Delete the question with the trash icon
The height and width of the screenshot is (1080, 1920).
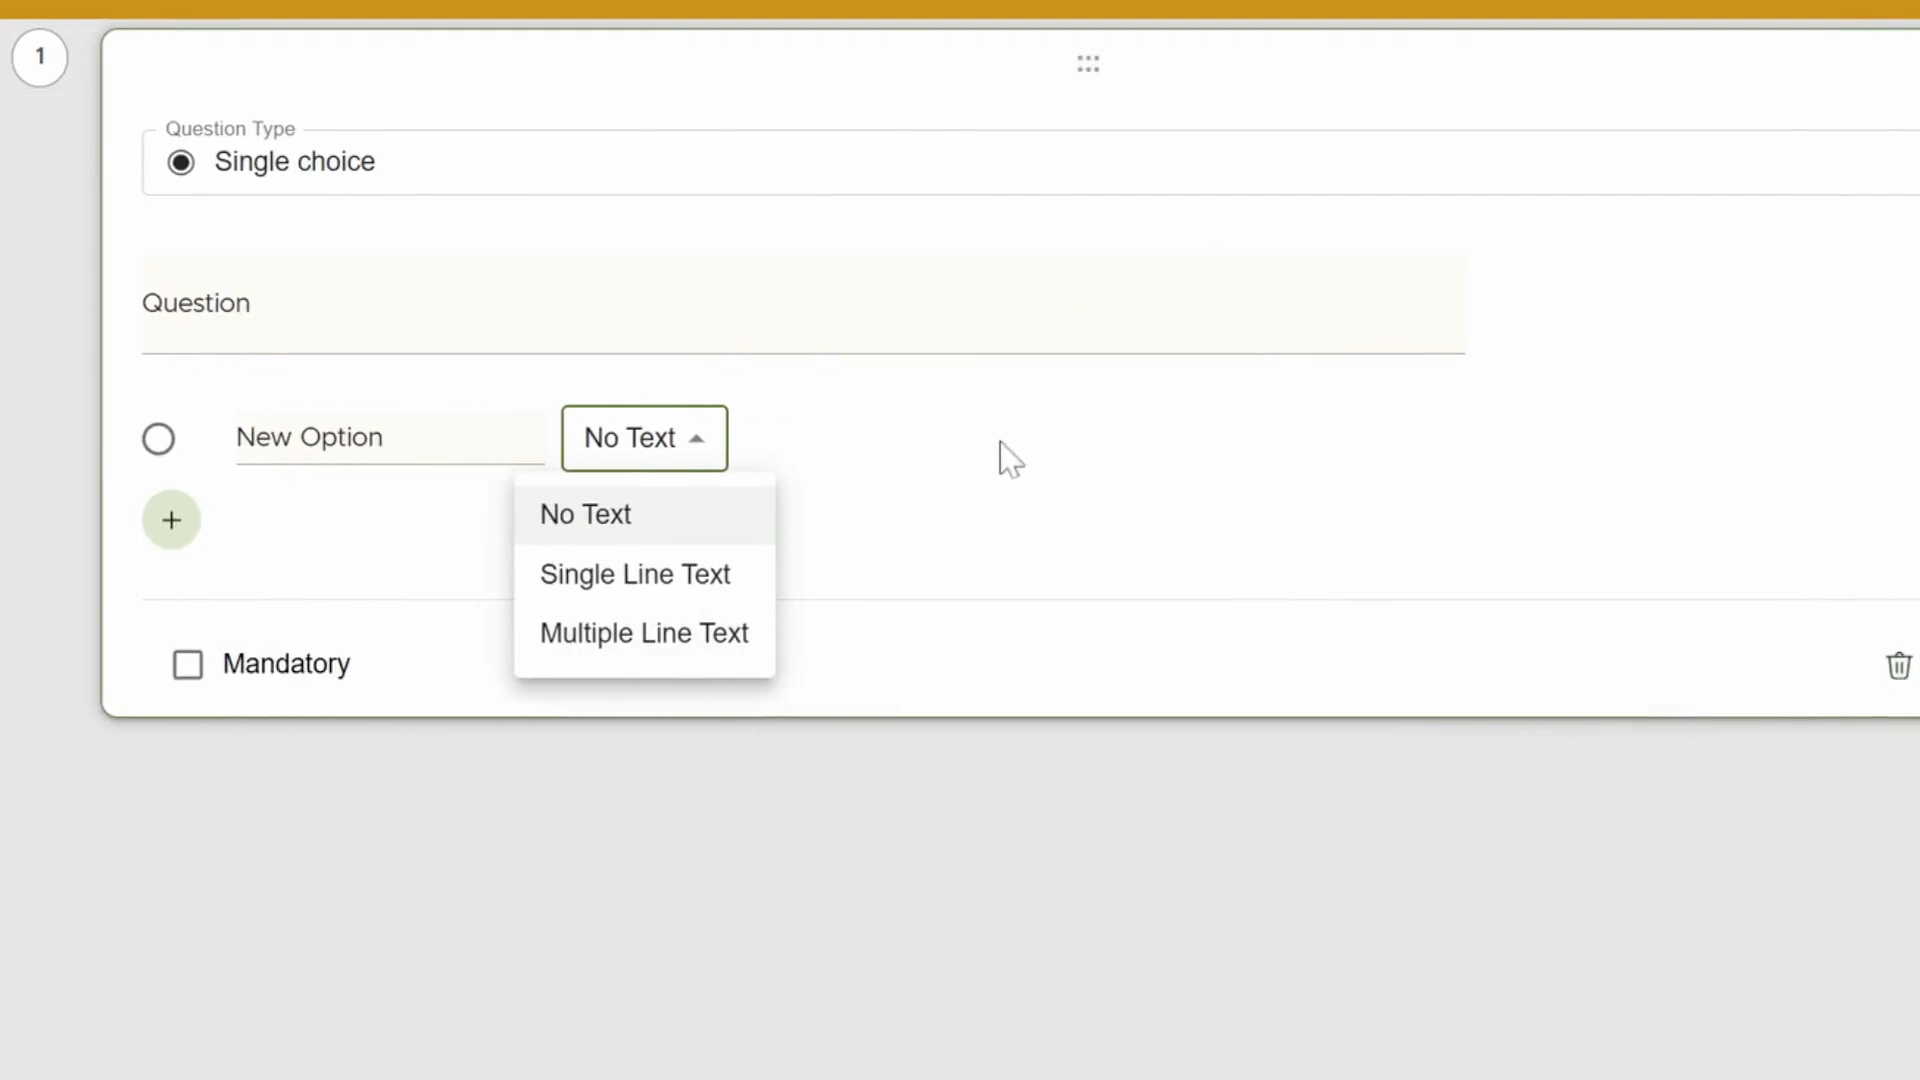coord(1898,665)
